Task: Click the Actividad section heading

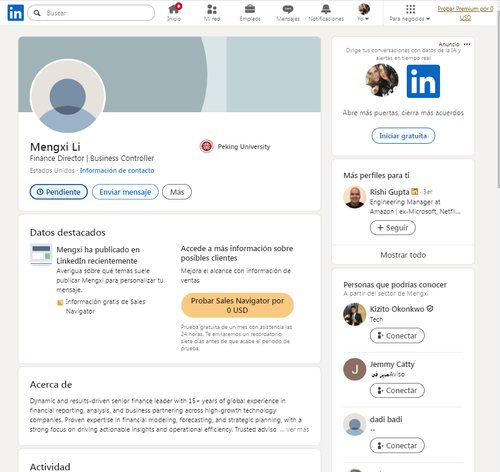Action: coord(50,467)
